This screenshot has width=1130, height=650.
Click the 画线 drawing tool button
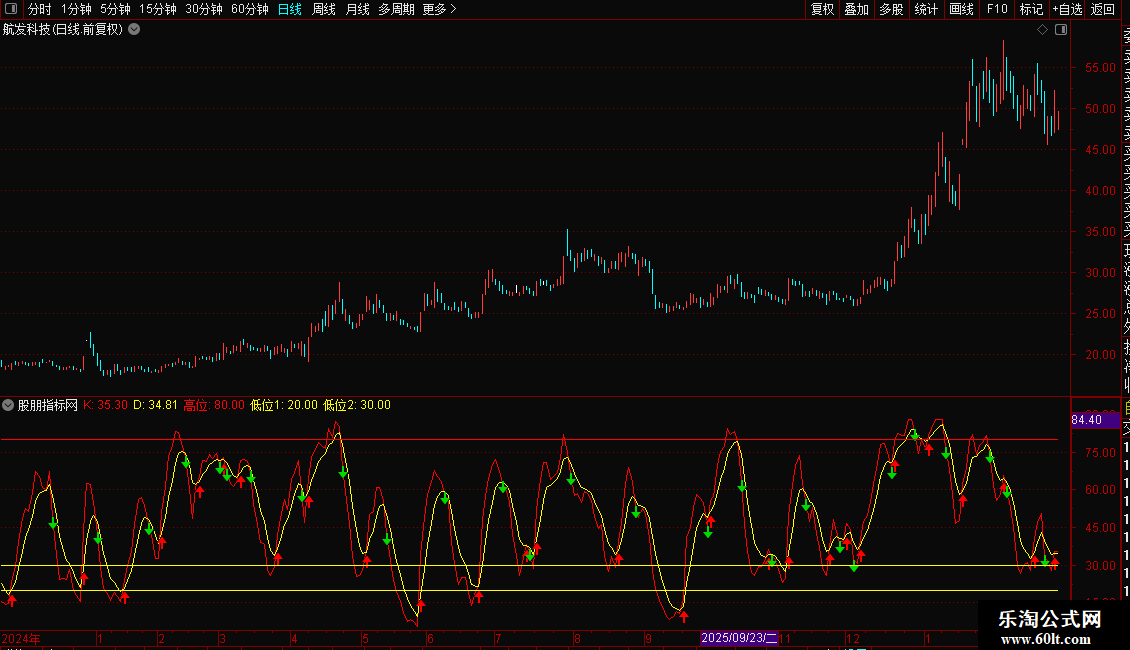click(x=961, y=9)
